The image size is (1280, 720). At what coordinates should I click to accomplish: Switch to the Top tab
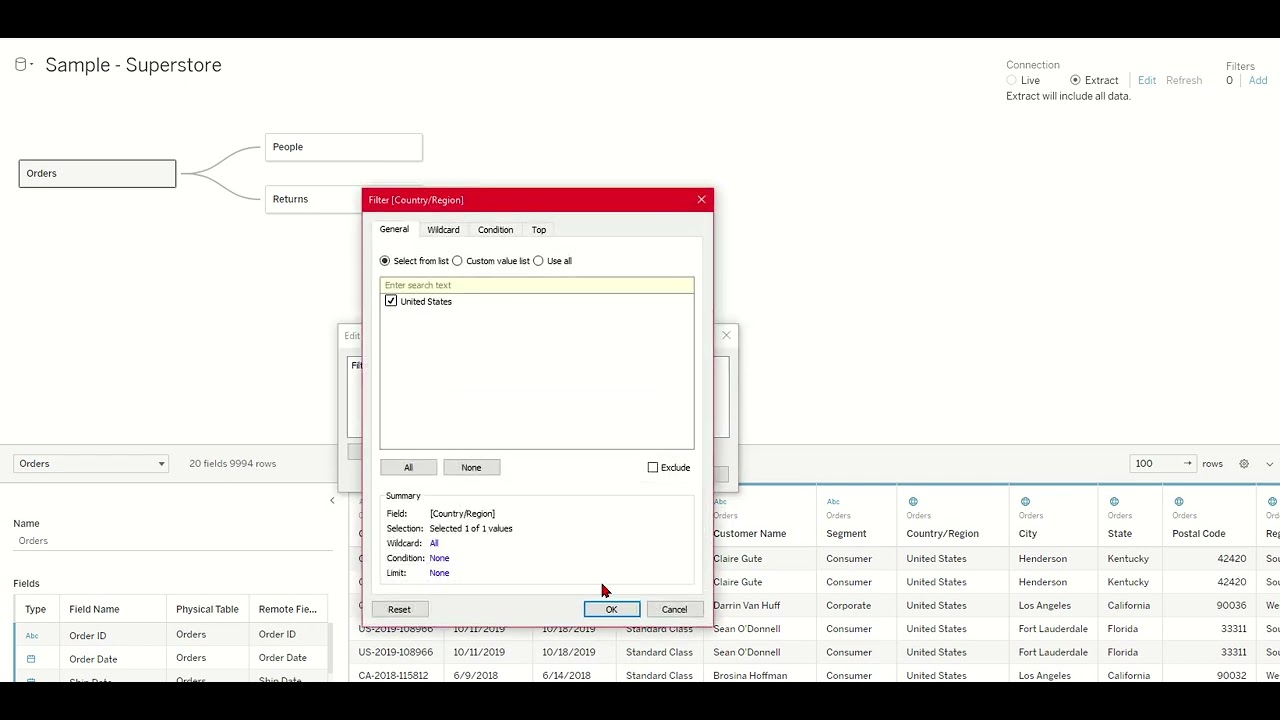pos(539,230)
